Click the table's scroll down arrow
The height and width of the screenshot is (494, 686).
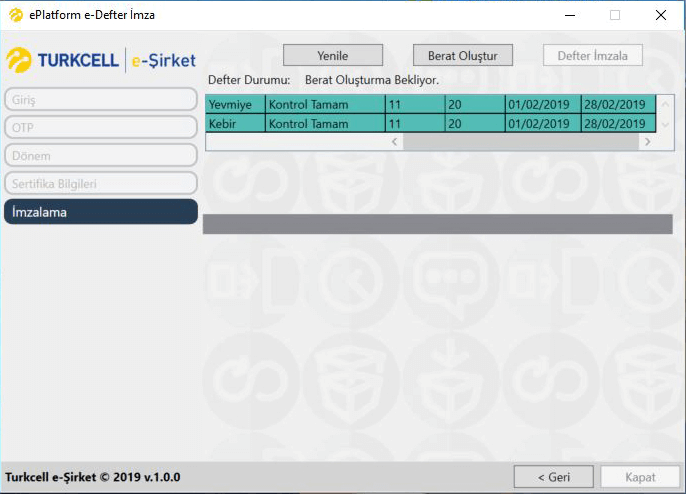tap(665, 125)
